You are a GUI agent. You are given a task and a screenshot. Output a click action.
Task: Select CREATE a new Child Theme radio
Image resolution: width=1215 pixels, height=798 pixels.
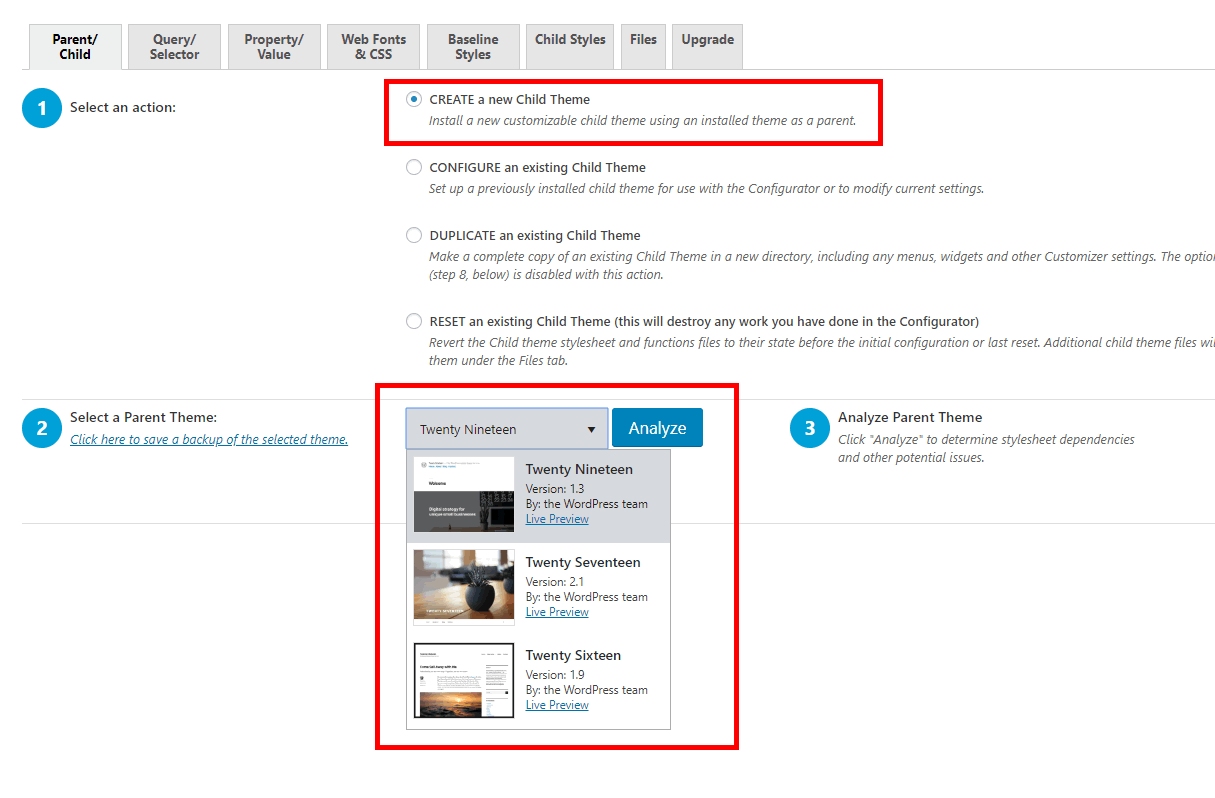pyautogui.click(x=414, y=99)
